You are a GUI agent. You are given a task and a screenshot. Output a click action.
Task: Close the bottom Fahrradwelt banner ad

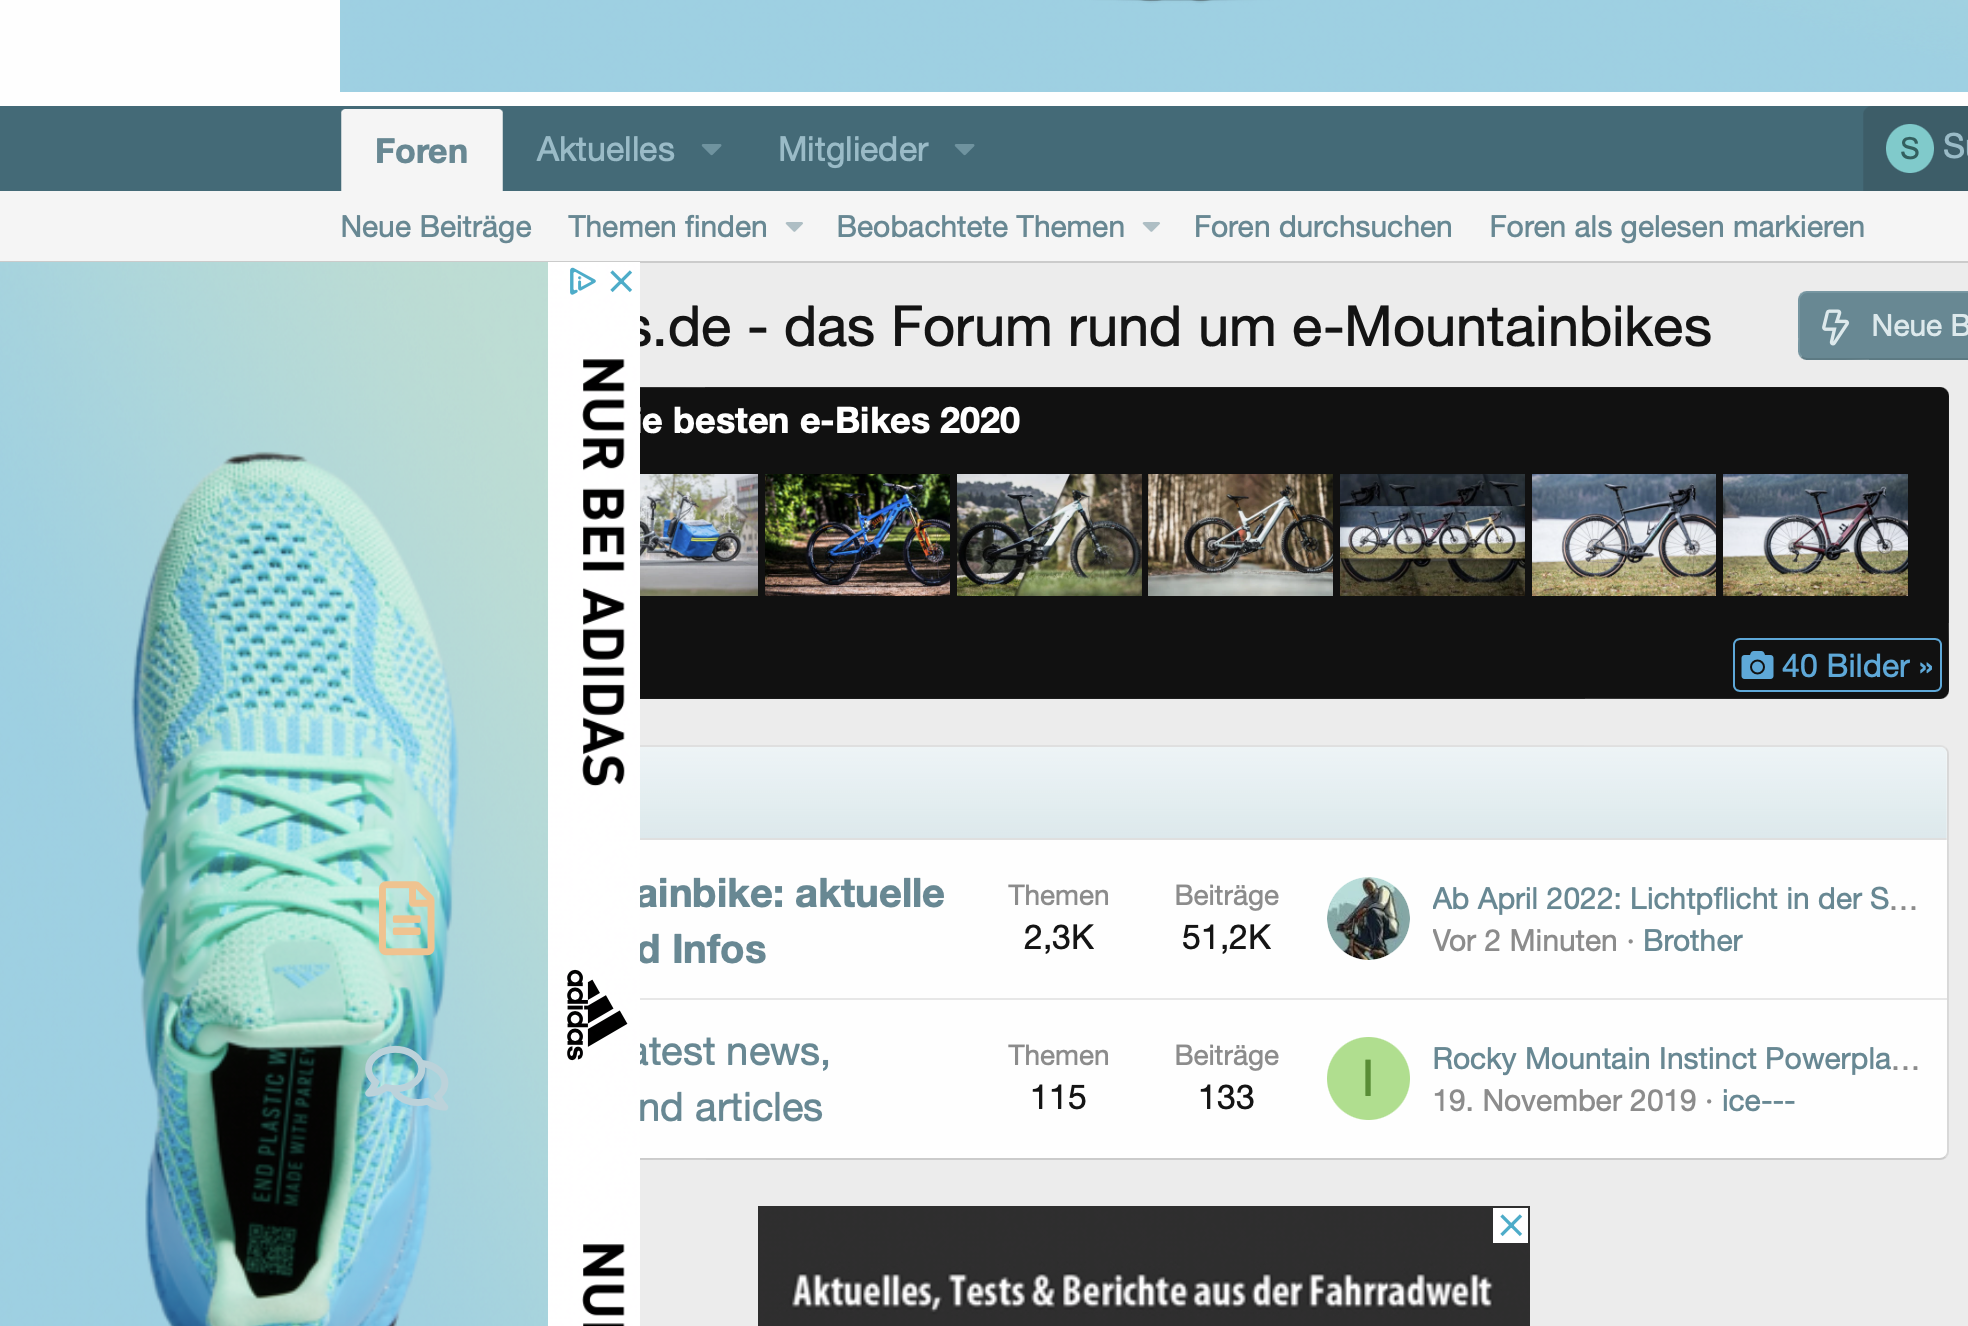pyautogui.click(x=1510, y=1225)
